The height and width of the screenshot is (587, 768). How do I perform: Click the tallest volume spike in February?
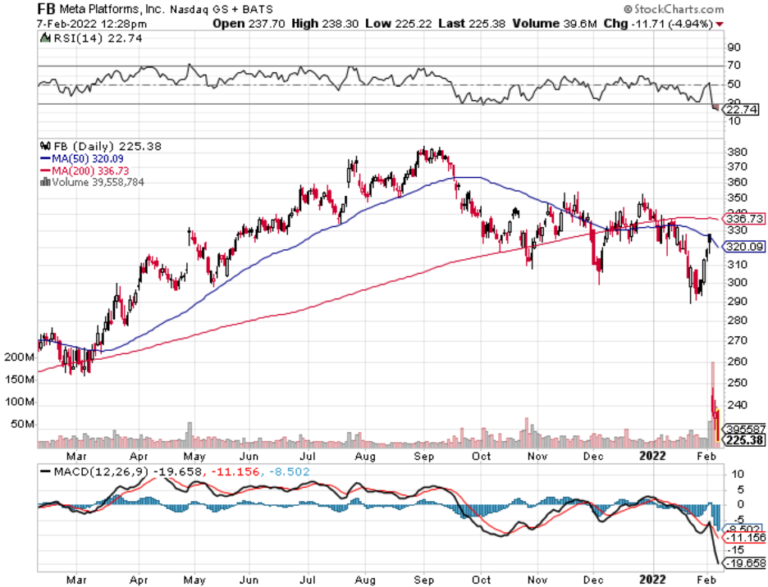coord(713,404)
